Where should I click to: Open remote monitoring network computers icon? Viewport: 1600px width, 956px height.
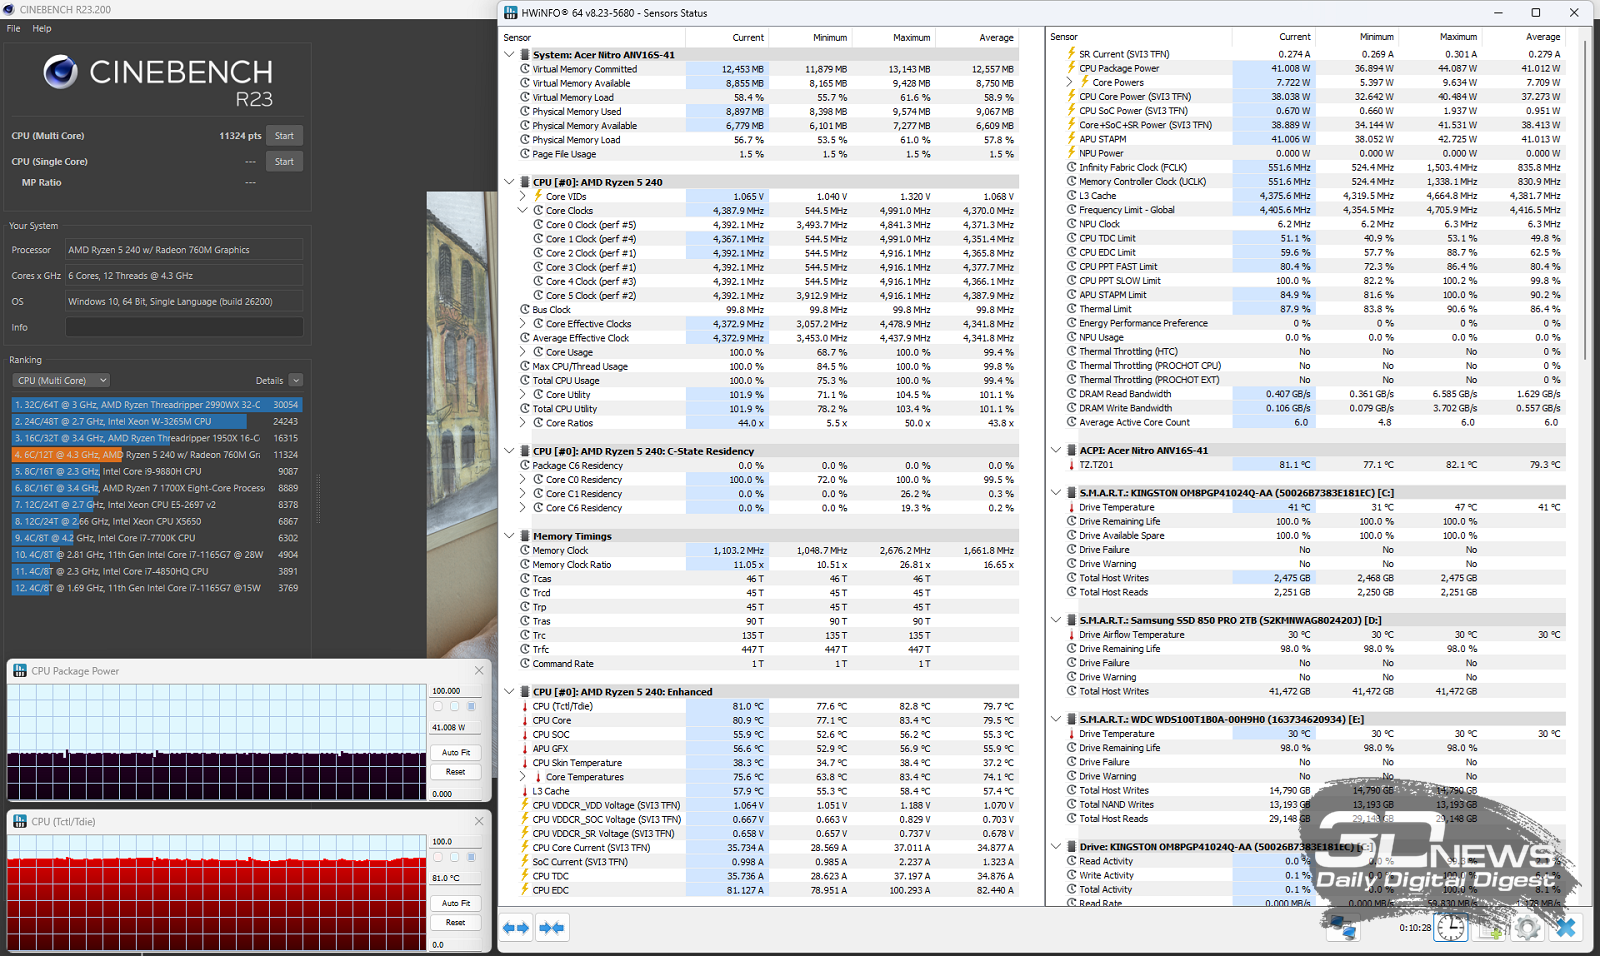click(1342, 928)
